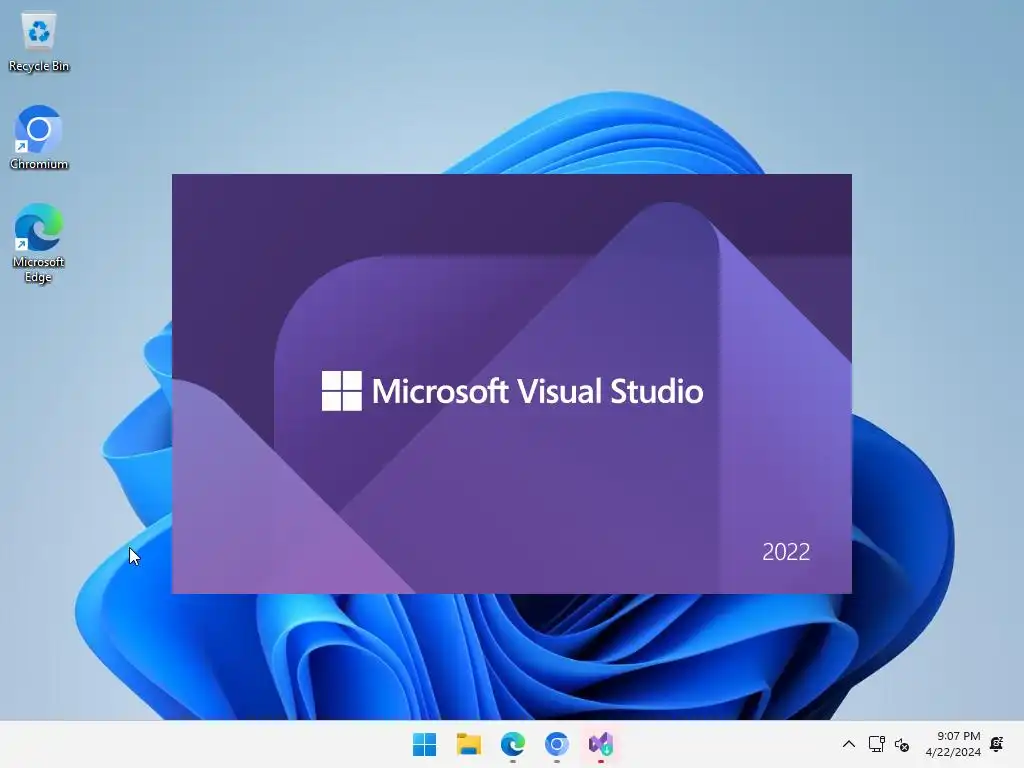1024x768 pixels.
Task: Click the Microsoft Visual Studio splash screen
Action: point(512,384)
